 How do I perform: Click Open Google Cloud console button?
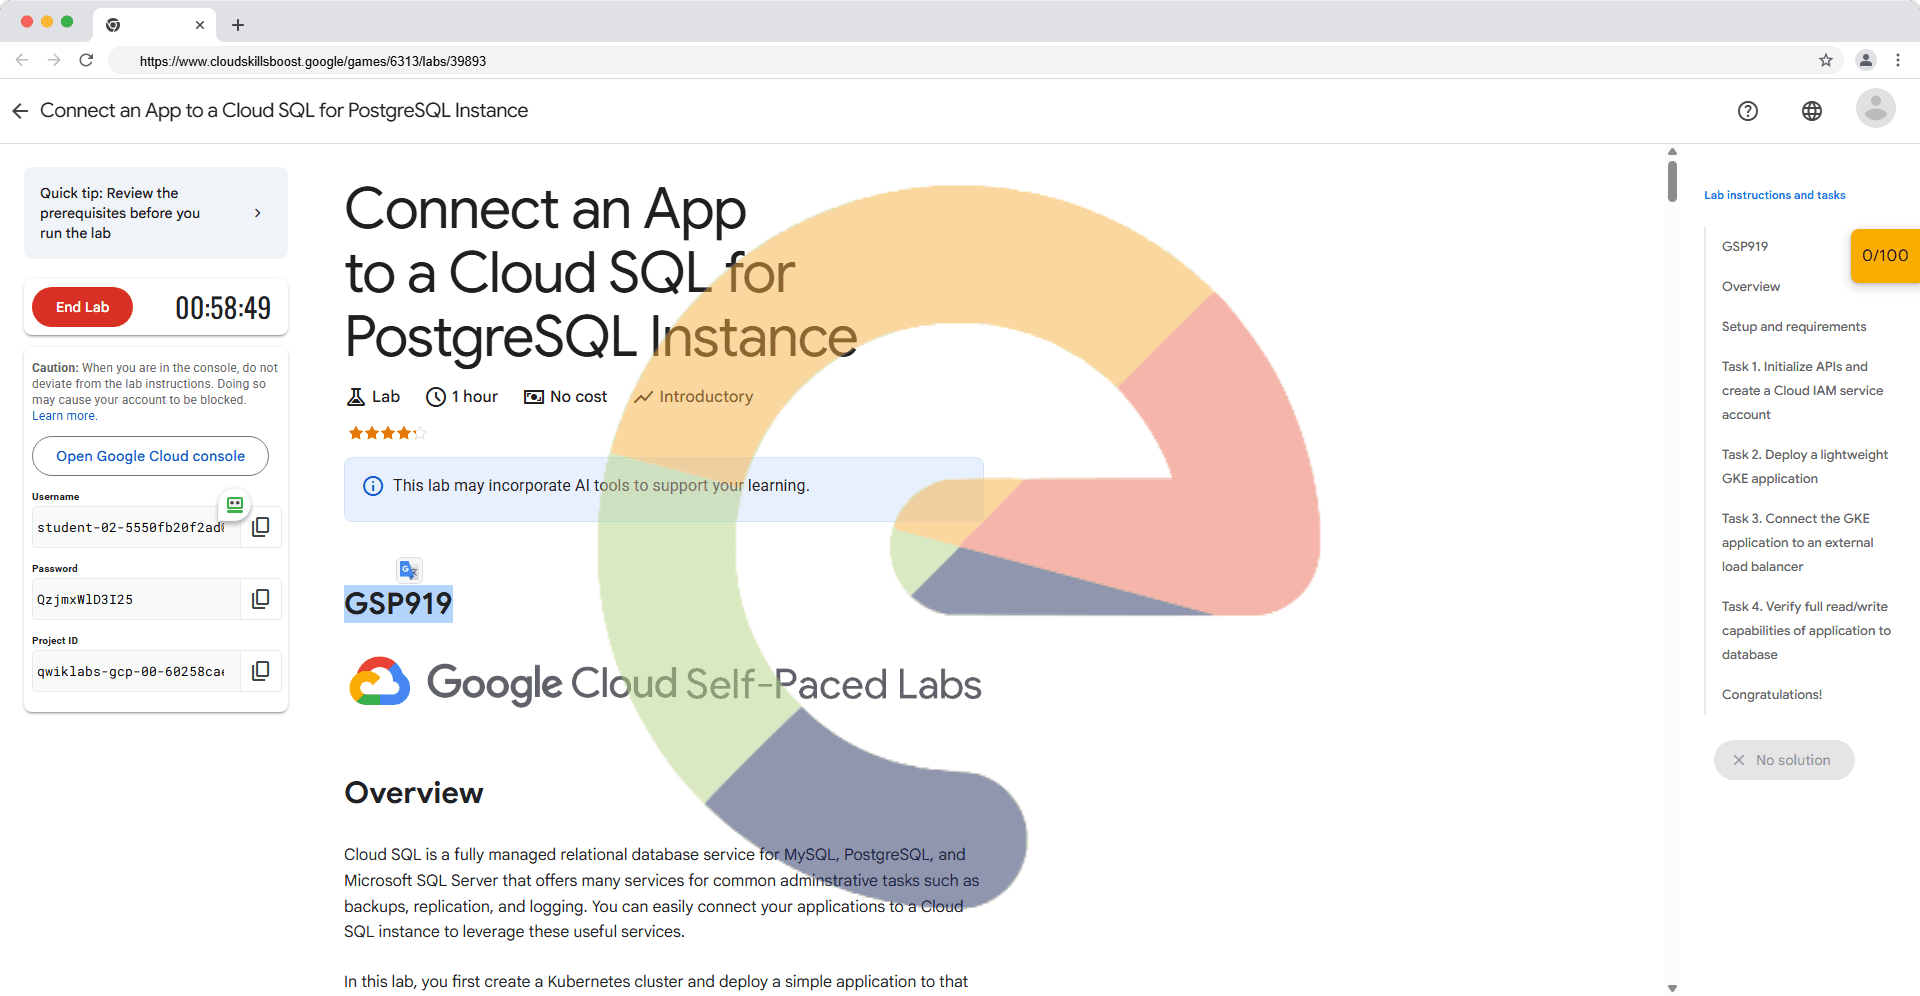[x=150, y=456]
